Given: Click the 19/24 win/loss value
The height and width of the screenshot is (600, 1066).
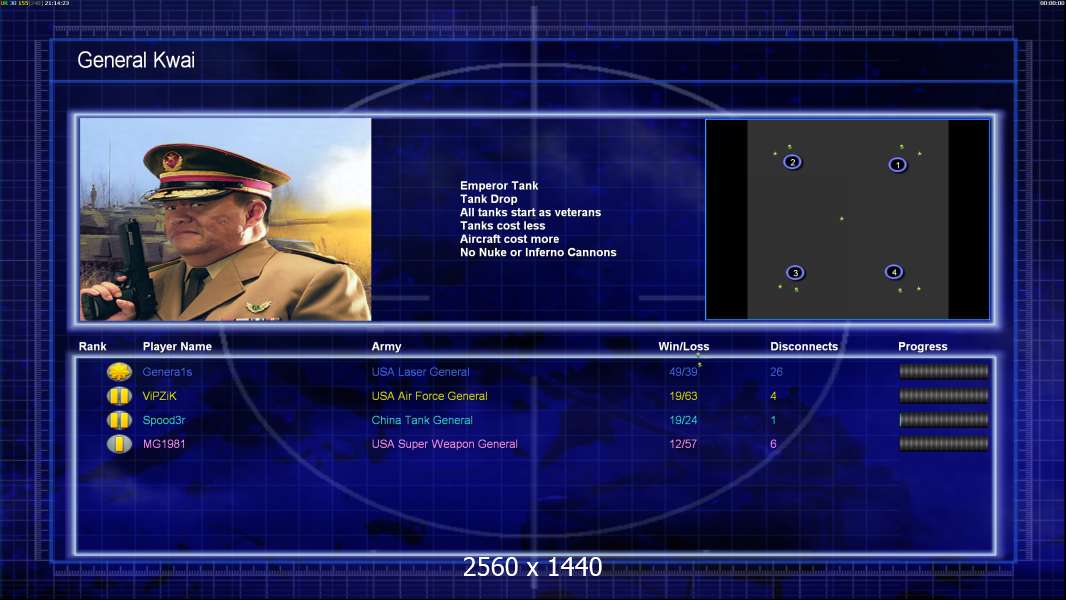Looking at the screenshot, I should (x=683, y=420).
